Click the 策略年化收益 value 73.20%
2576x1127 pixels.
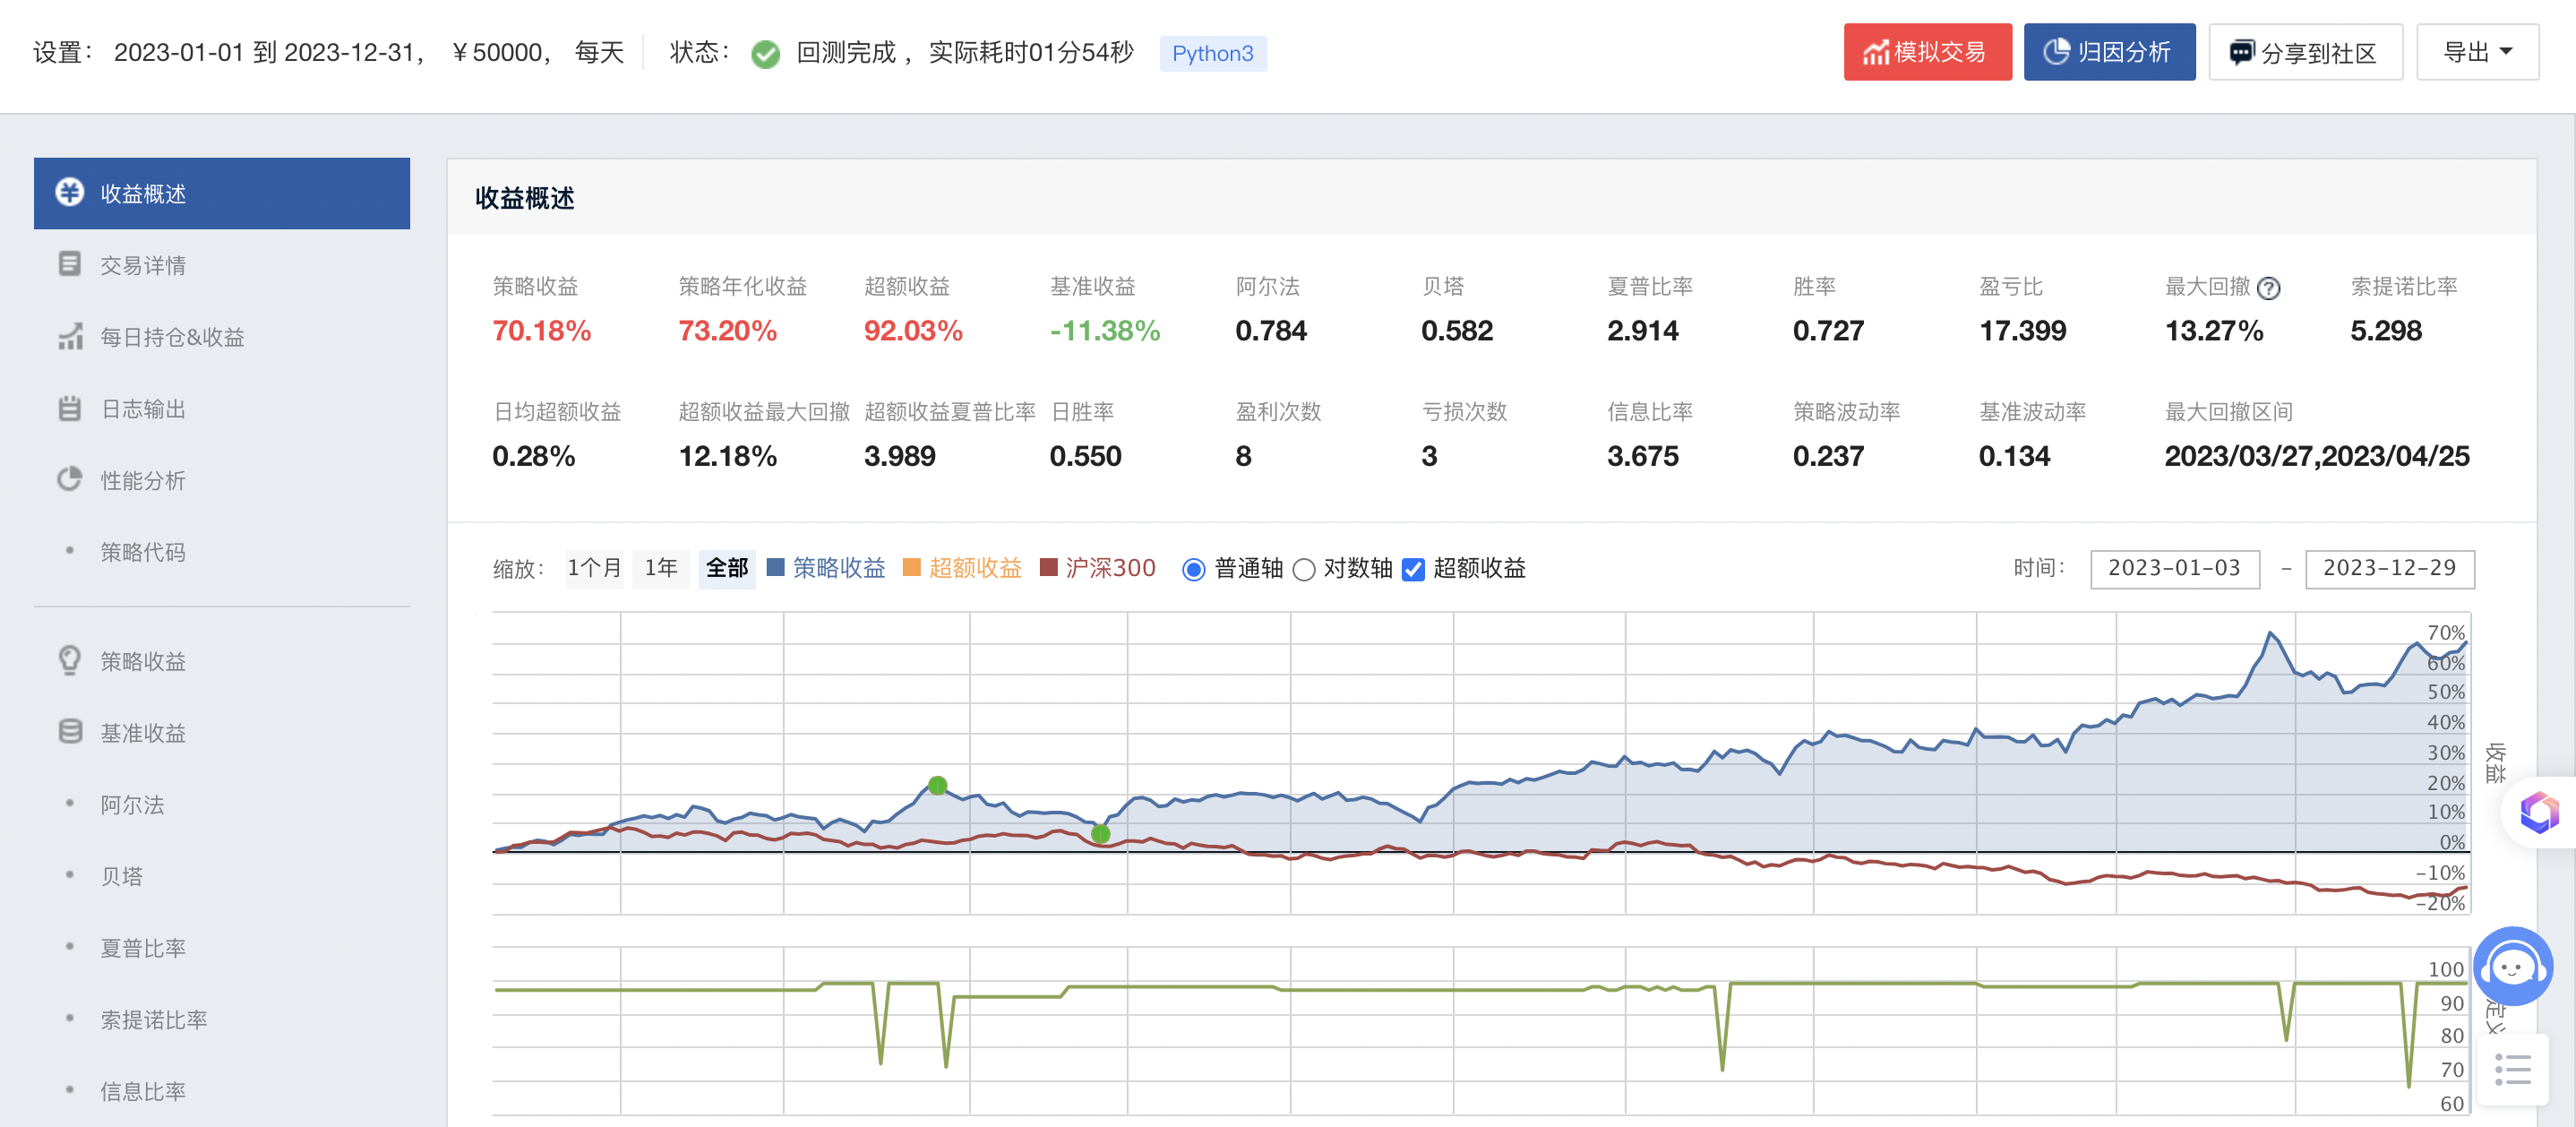pos(727,331)
